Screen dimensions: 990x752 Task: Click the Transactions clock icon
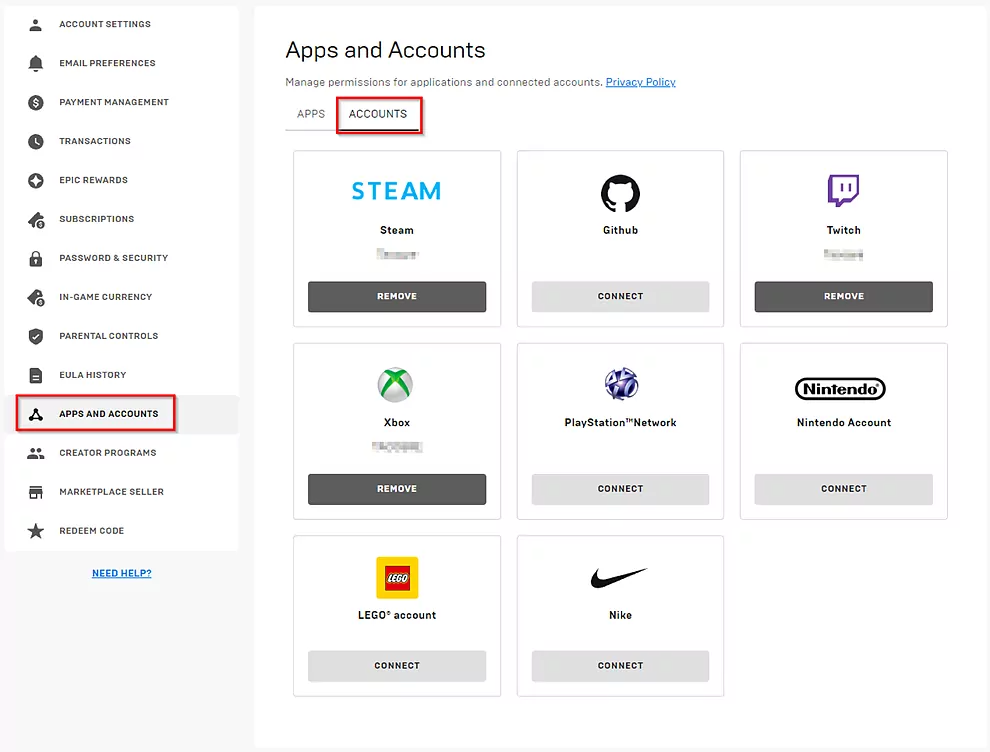click(36, 141)
